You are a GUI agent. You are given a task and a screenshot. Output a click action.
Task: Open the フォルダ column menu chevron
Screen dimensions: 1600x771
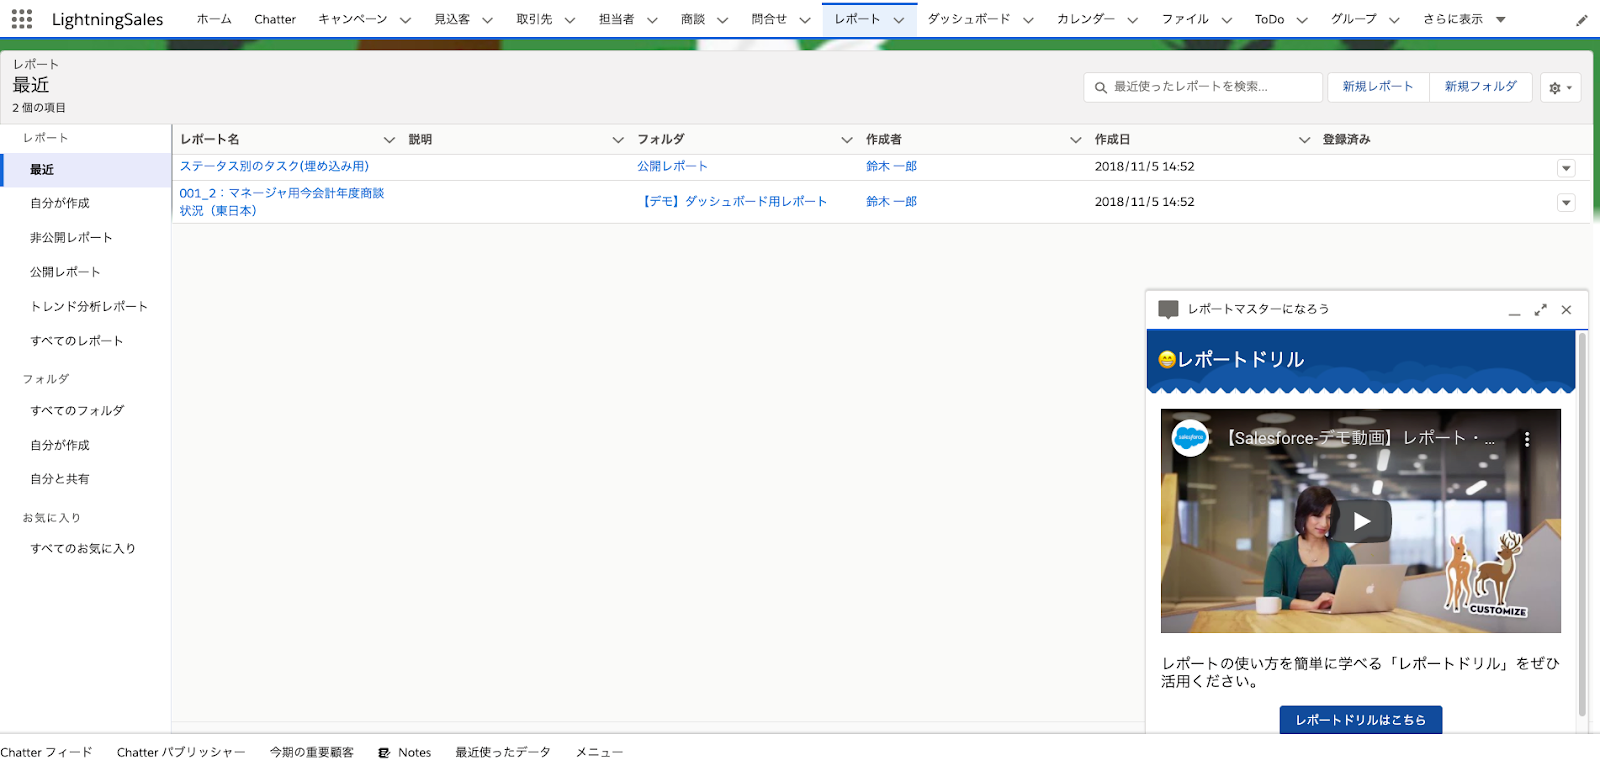coord(847,140)
